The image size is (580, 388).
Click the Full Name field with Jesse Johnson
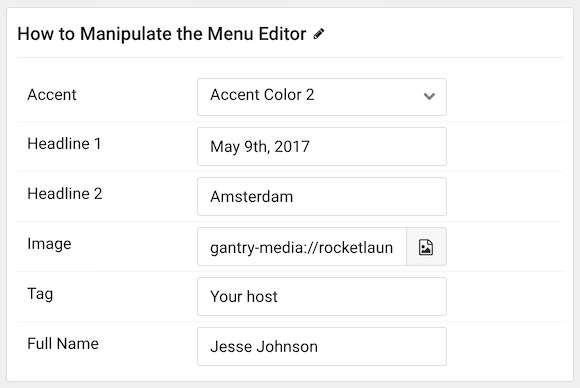(x=322, y=347)
